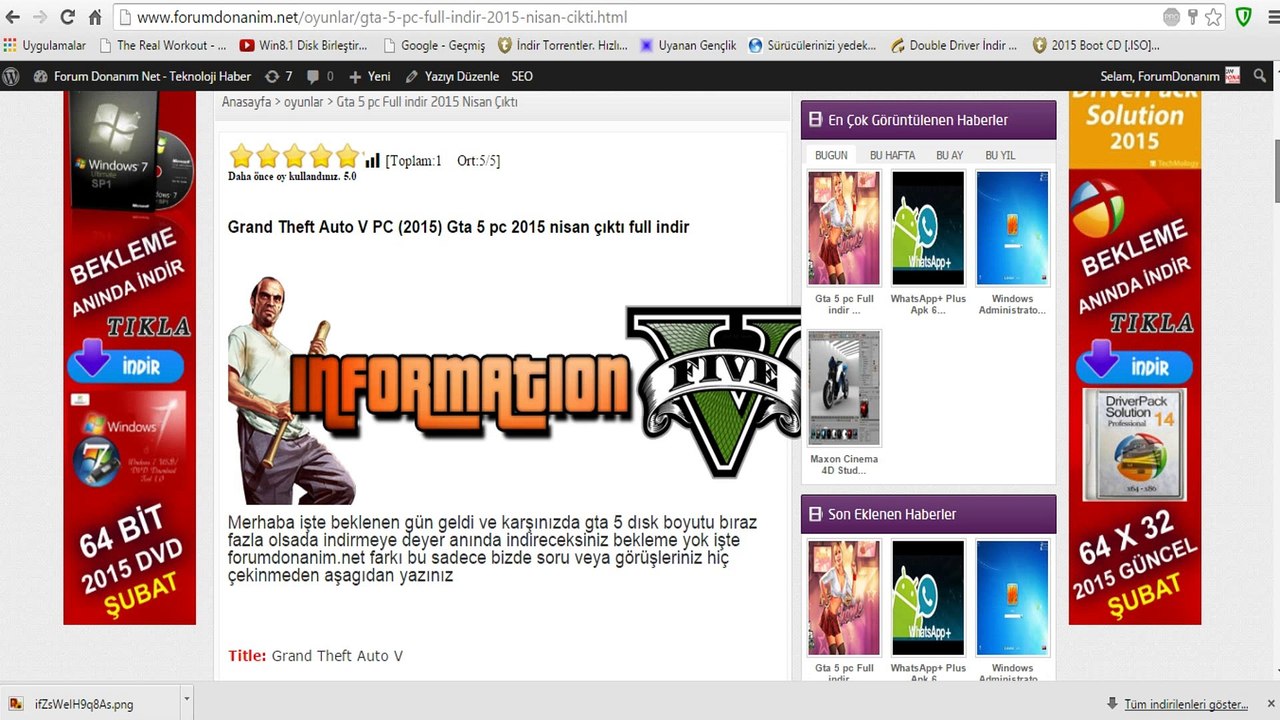The height and width of the screenshot is (720, 1280).
Task: Open WhatsApp+ thumbnail in Son Eklenen
Action: pos(928,598)
